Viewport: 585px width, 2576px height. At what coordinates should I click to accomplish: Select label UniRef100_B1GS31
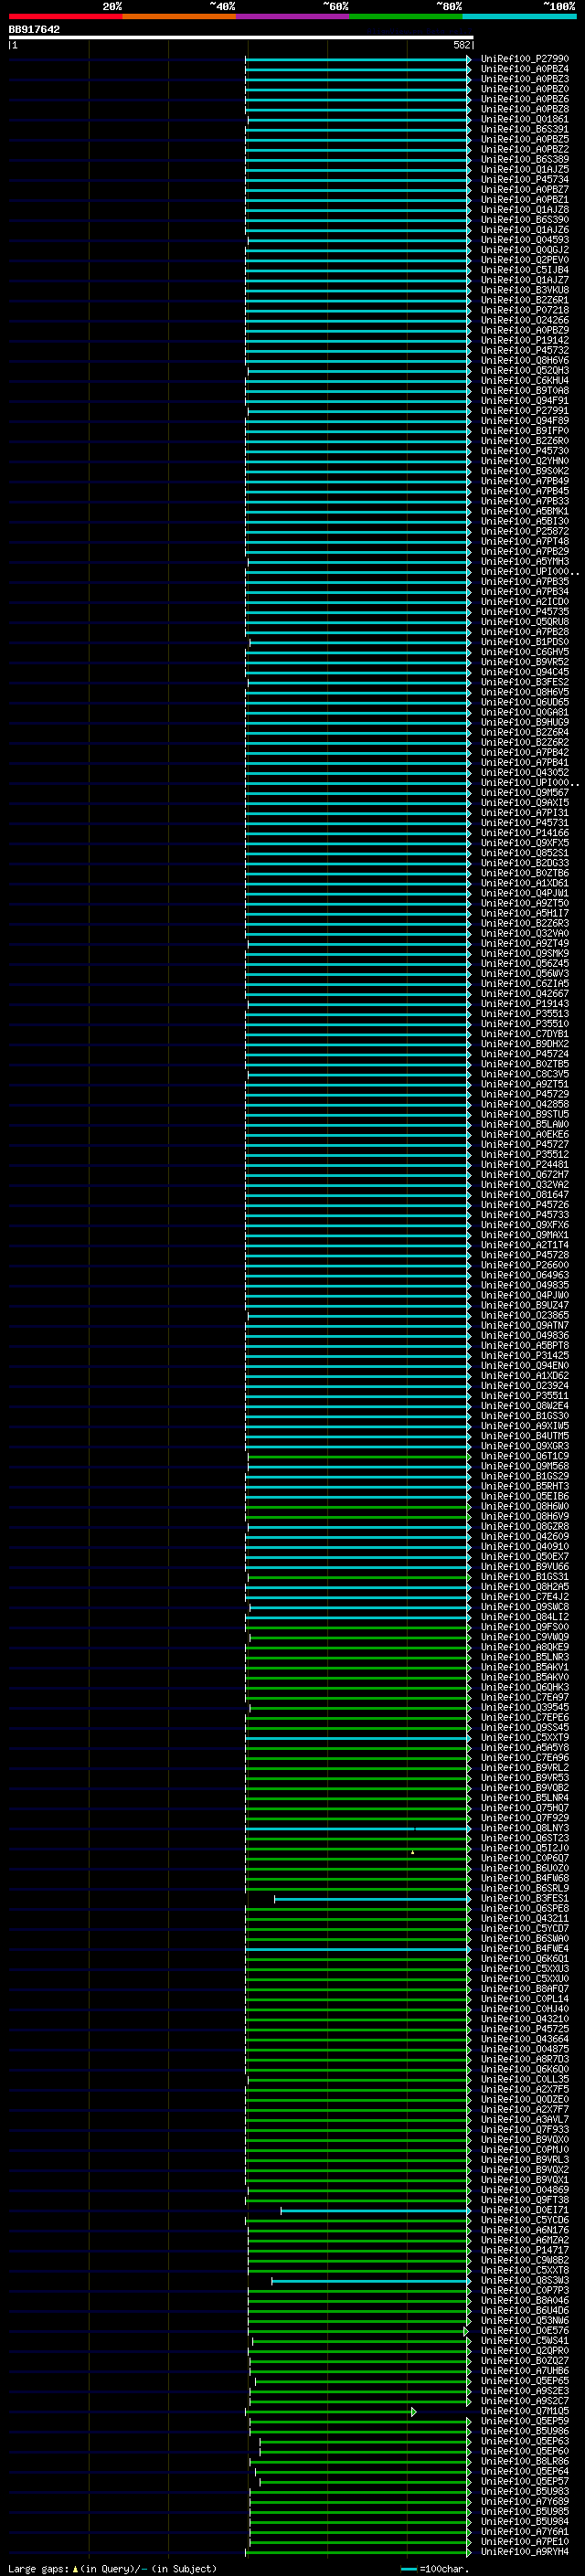coord(525,1576)
